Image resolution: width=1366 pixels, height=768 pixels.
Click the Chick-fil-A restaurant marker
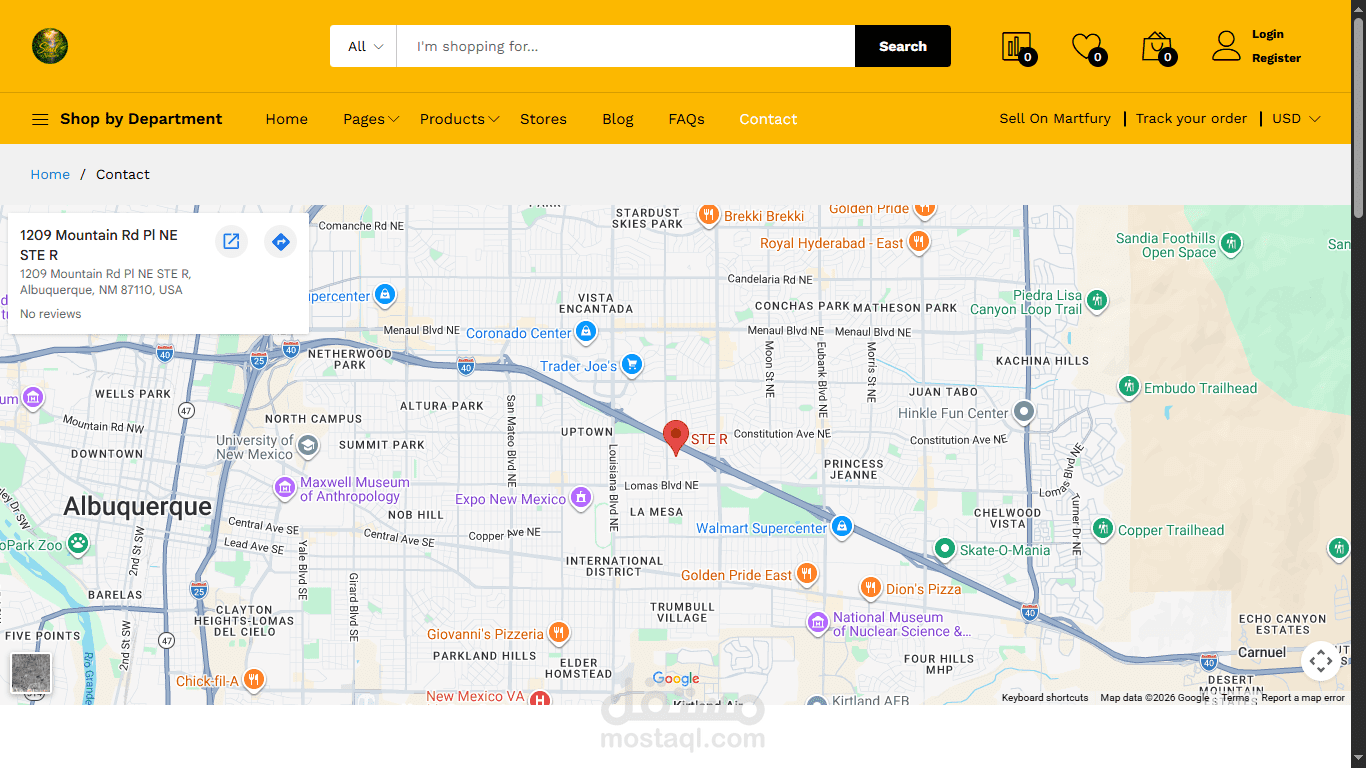[254, 680]
